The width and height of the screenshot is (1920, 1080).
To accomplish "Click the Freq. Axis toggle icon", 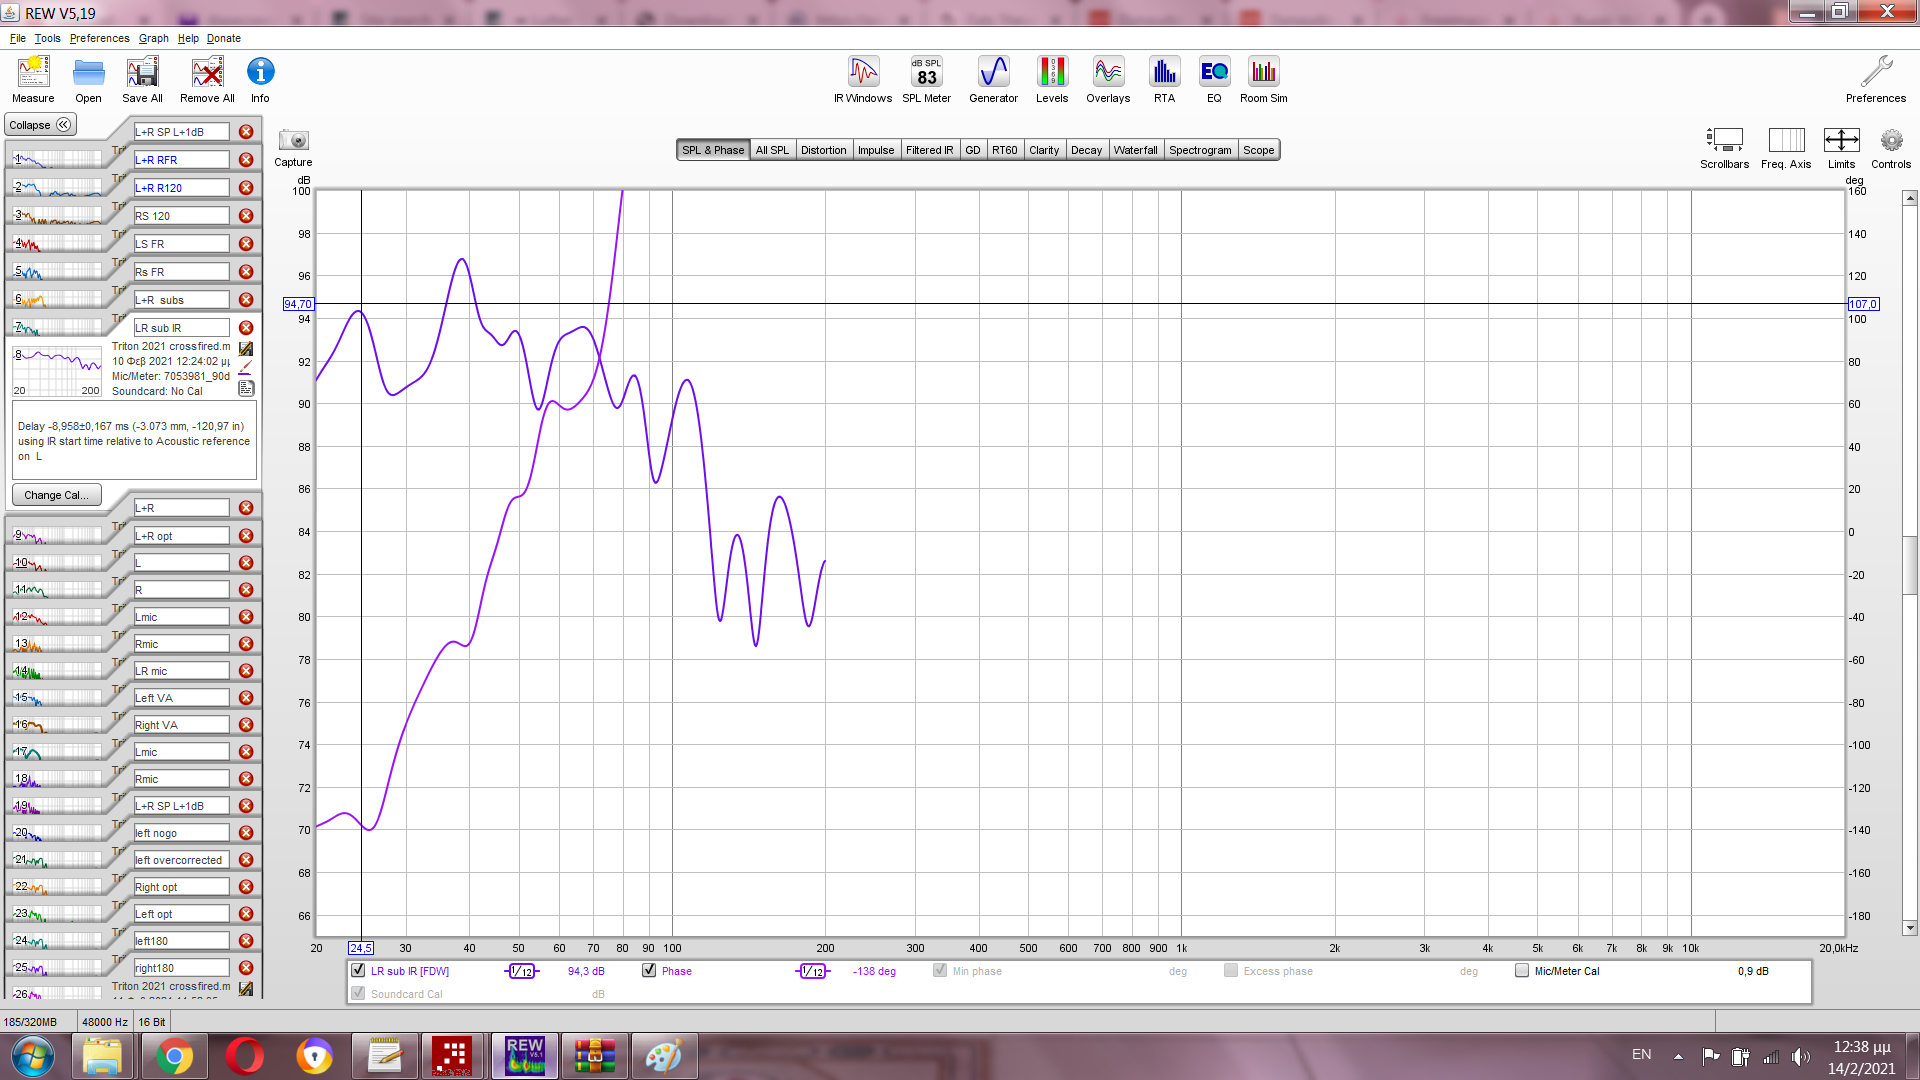I will (x=1786, y=140).
